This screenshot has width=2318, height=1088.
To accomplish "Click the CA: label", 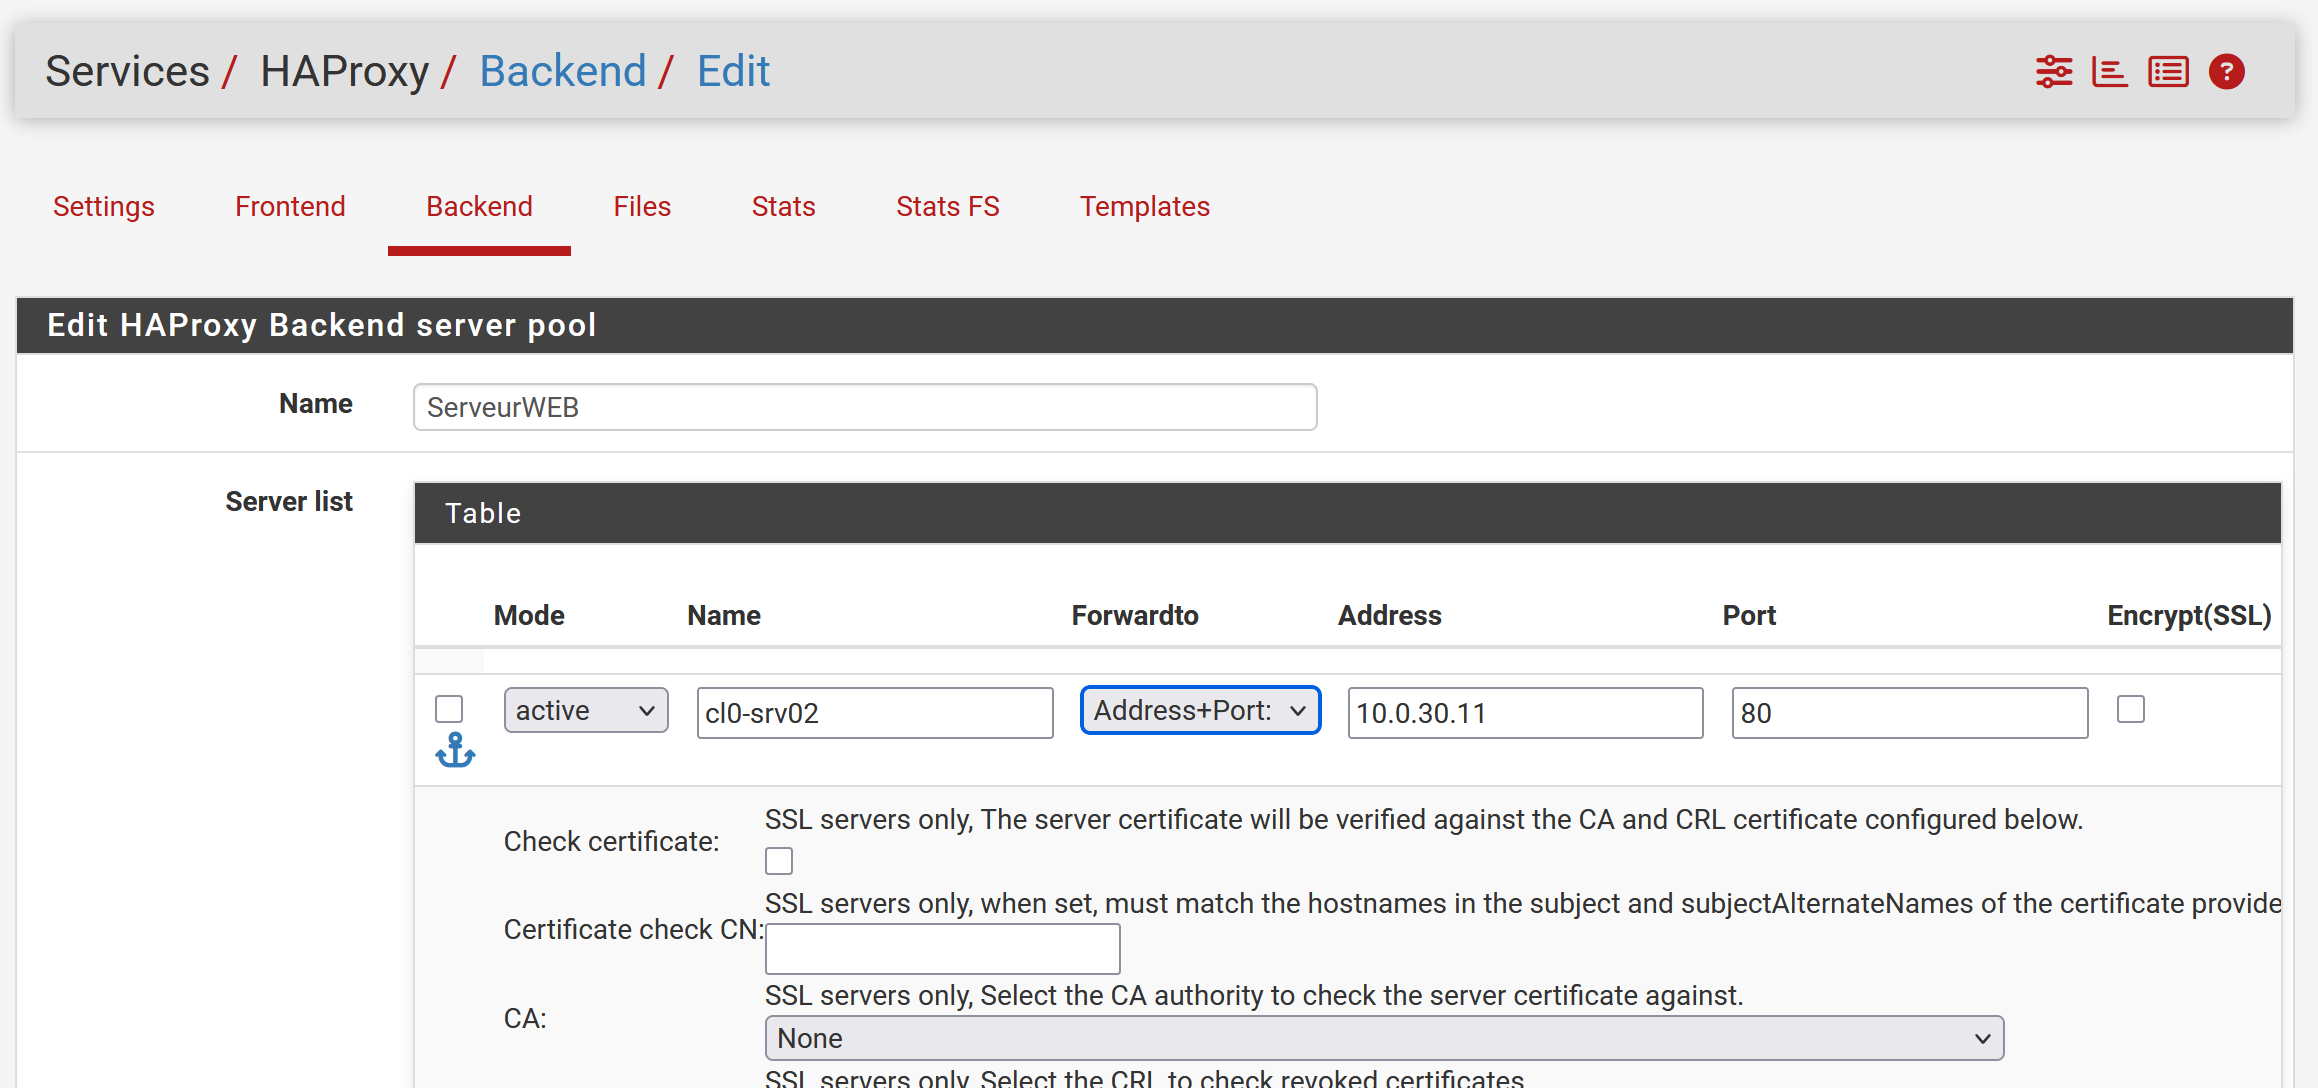I will click(525, 1018).
